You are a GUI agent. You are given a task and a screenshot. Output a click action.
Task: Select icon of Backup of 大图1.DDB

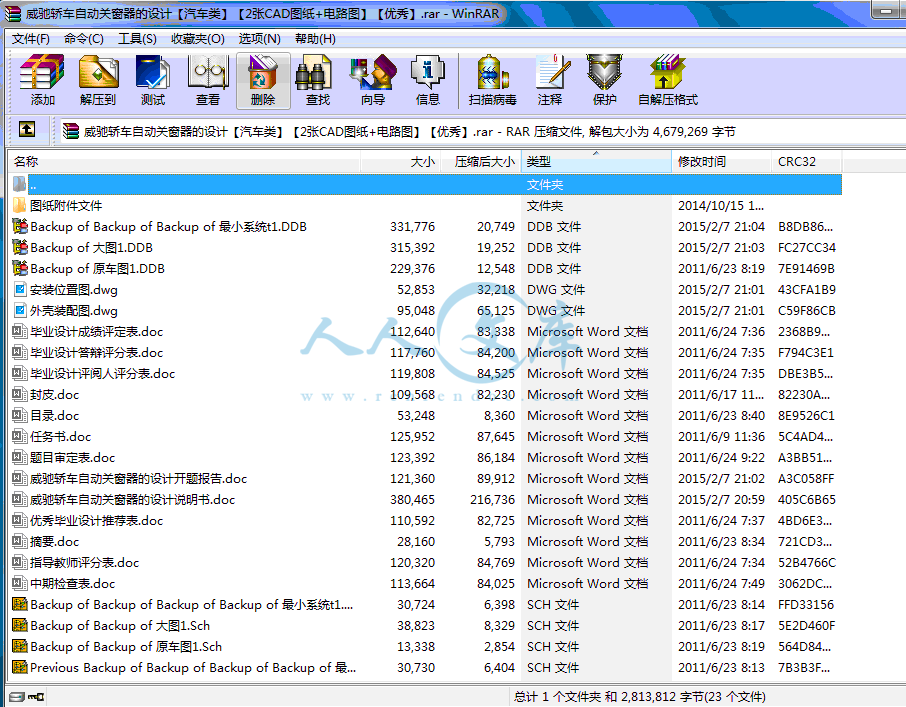click(x=20, y=247)
